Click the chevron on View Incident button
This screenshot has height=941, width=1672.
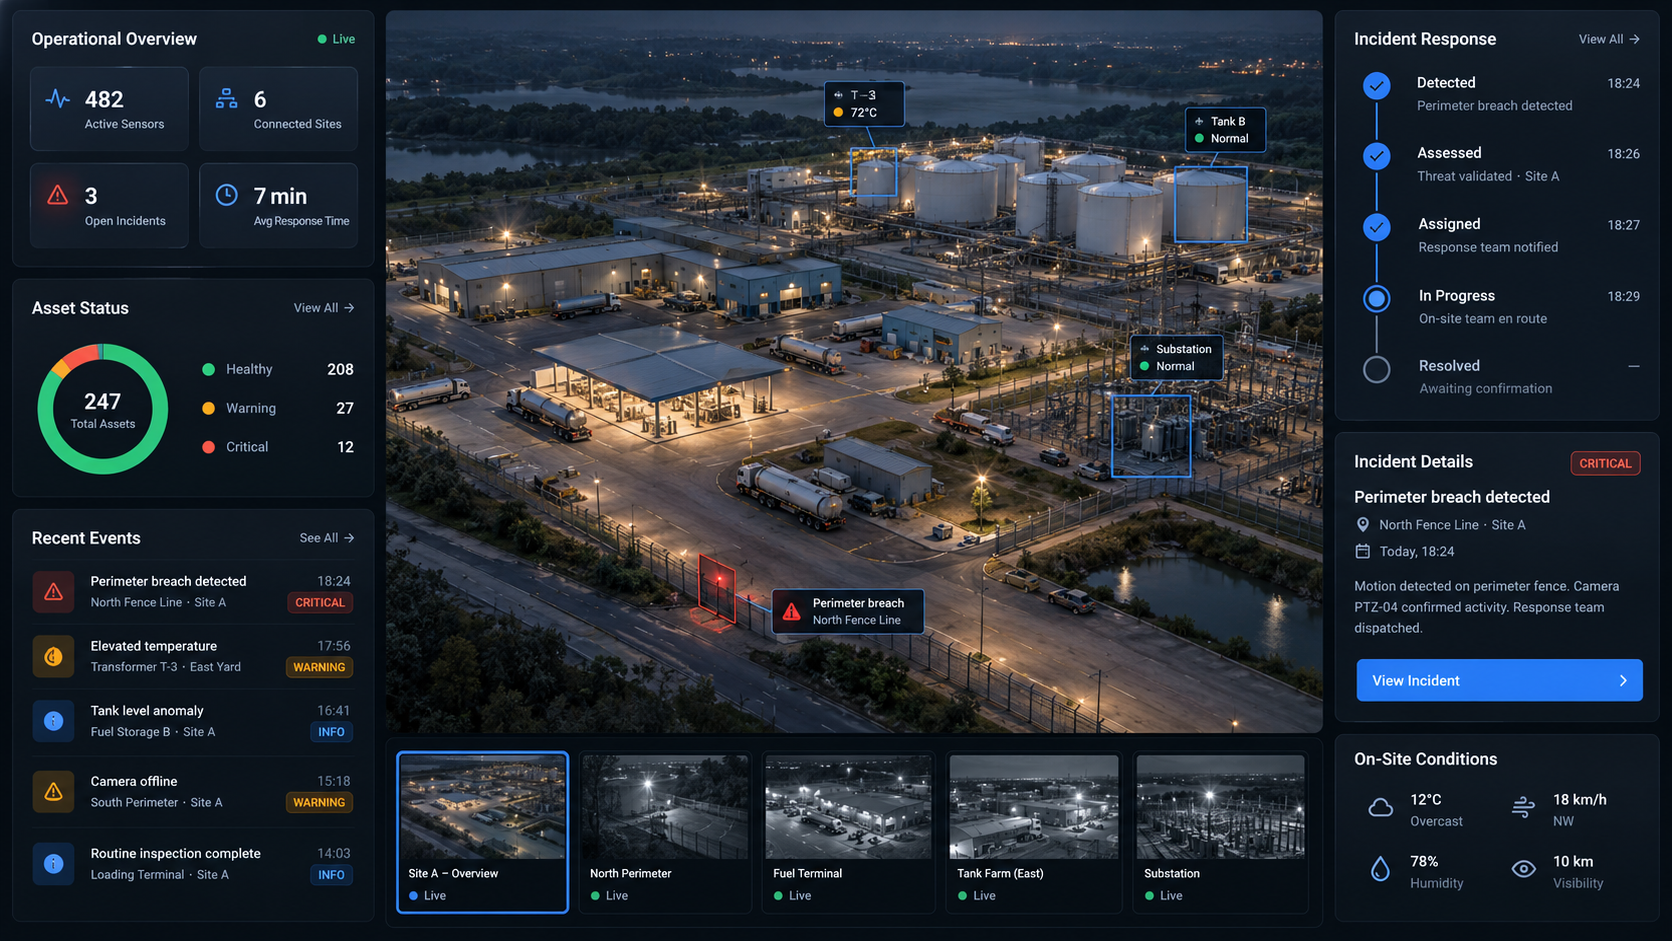tap(1623, 681)
